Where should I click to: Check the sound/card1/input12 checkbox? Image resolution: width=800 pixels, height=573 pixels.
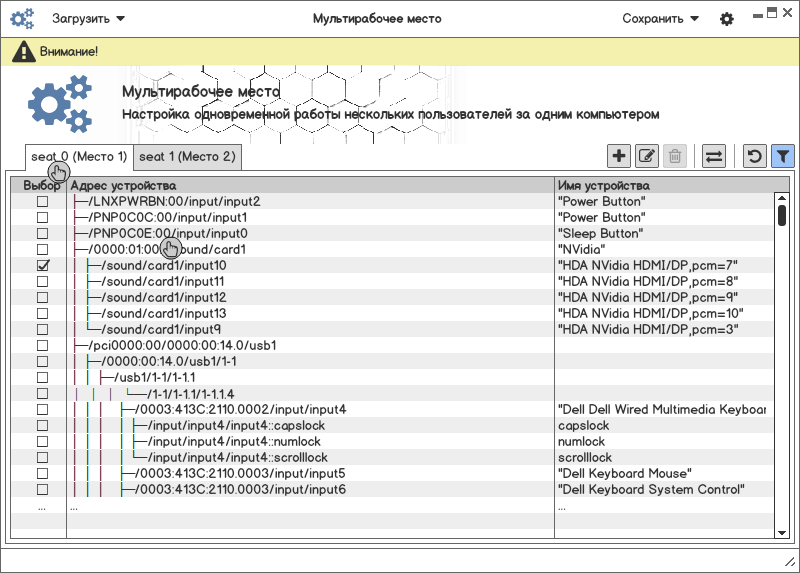pyautogui.click(x=42, y=297)
